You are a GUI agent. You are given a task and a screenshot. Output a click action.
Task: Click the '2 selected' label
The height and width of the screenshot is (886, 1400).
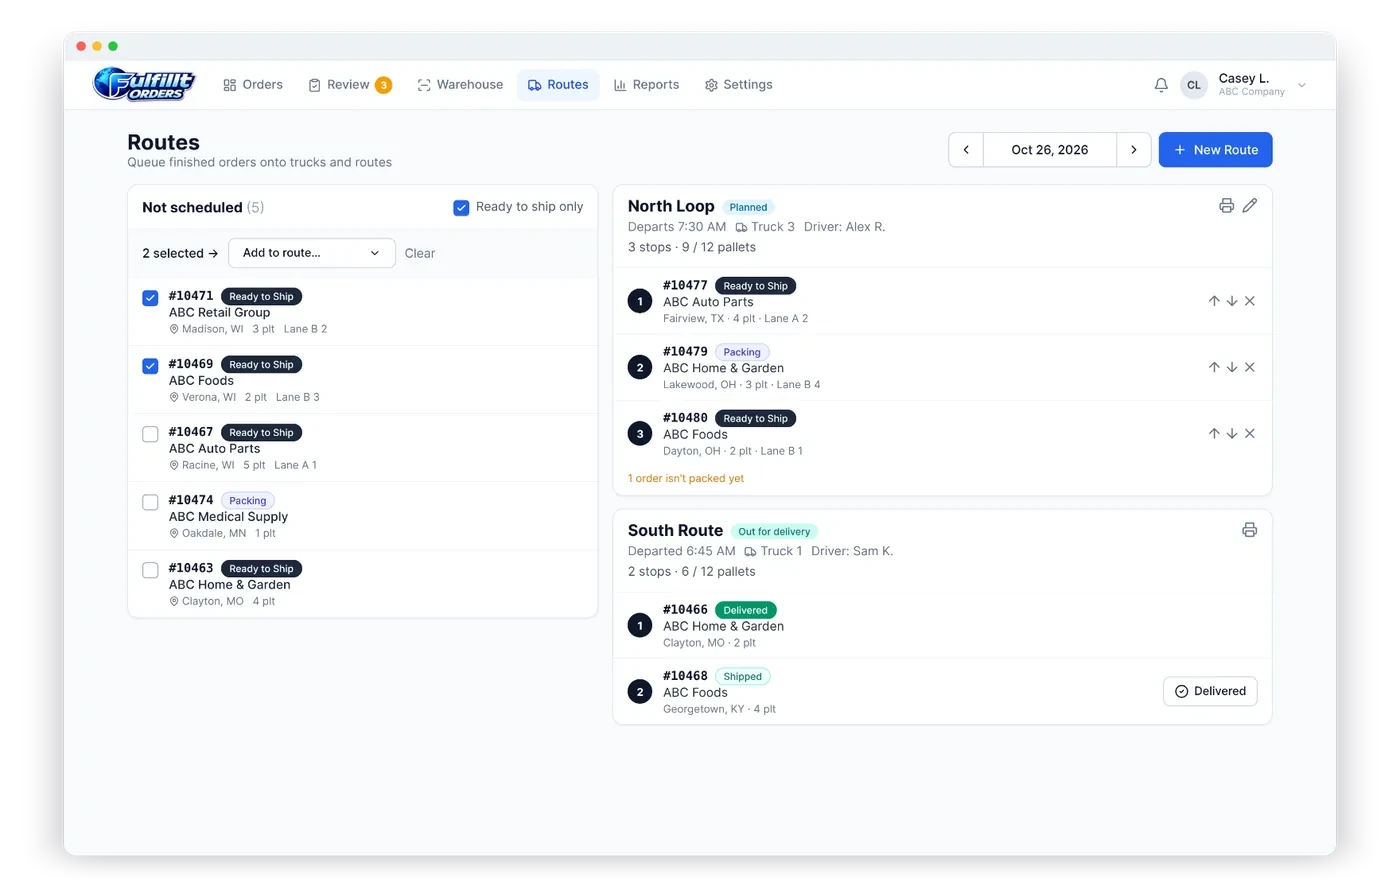click(180, 253)
